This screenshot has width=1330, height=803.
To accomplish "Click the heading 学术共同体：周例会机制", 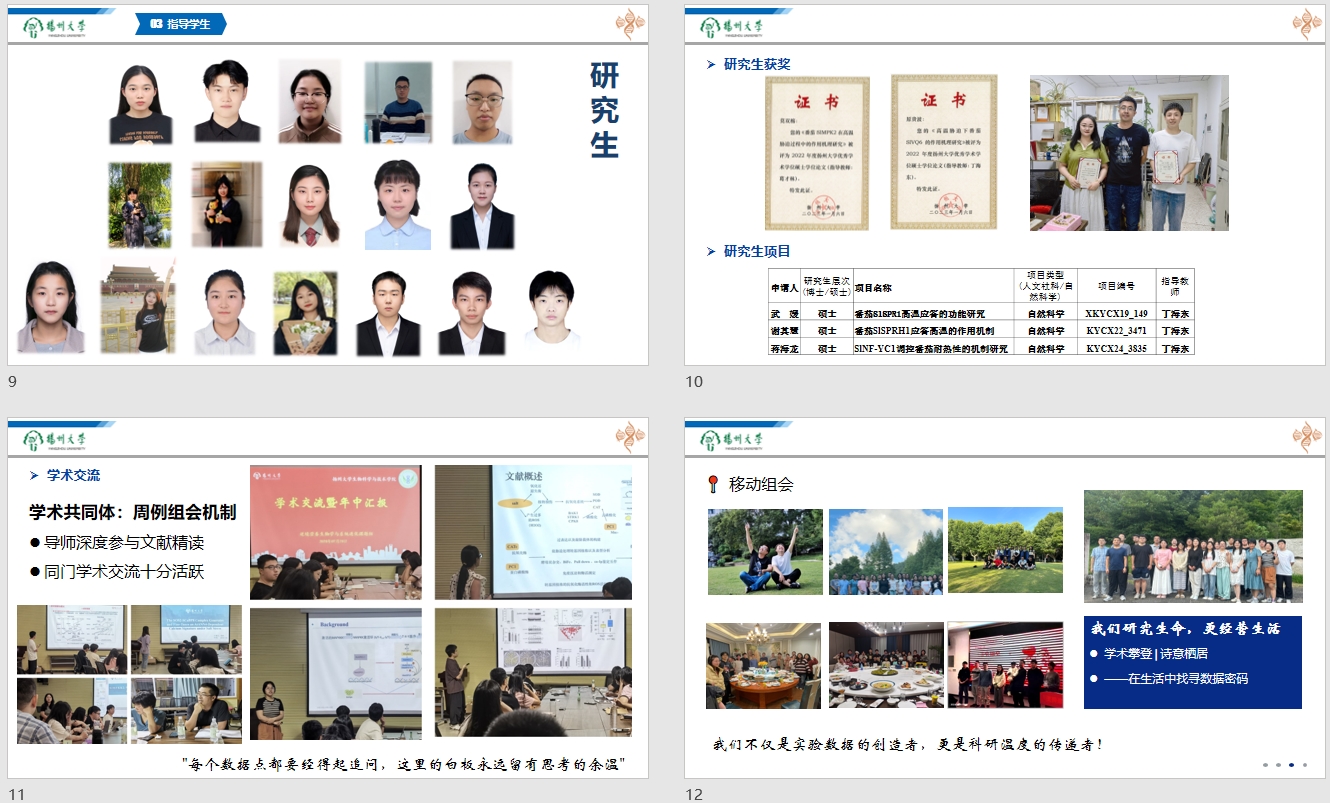I will (x=133, y=512).
